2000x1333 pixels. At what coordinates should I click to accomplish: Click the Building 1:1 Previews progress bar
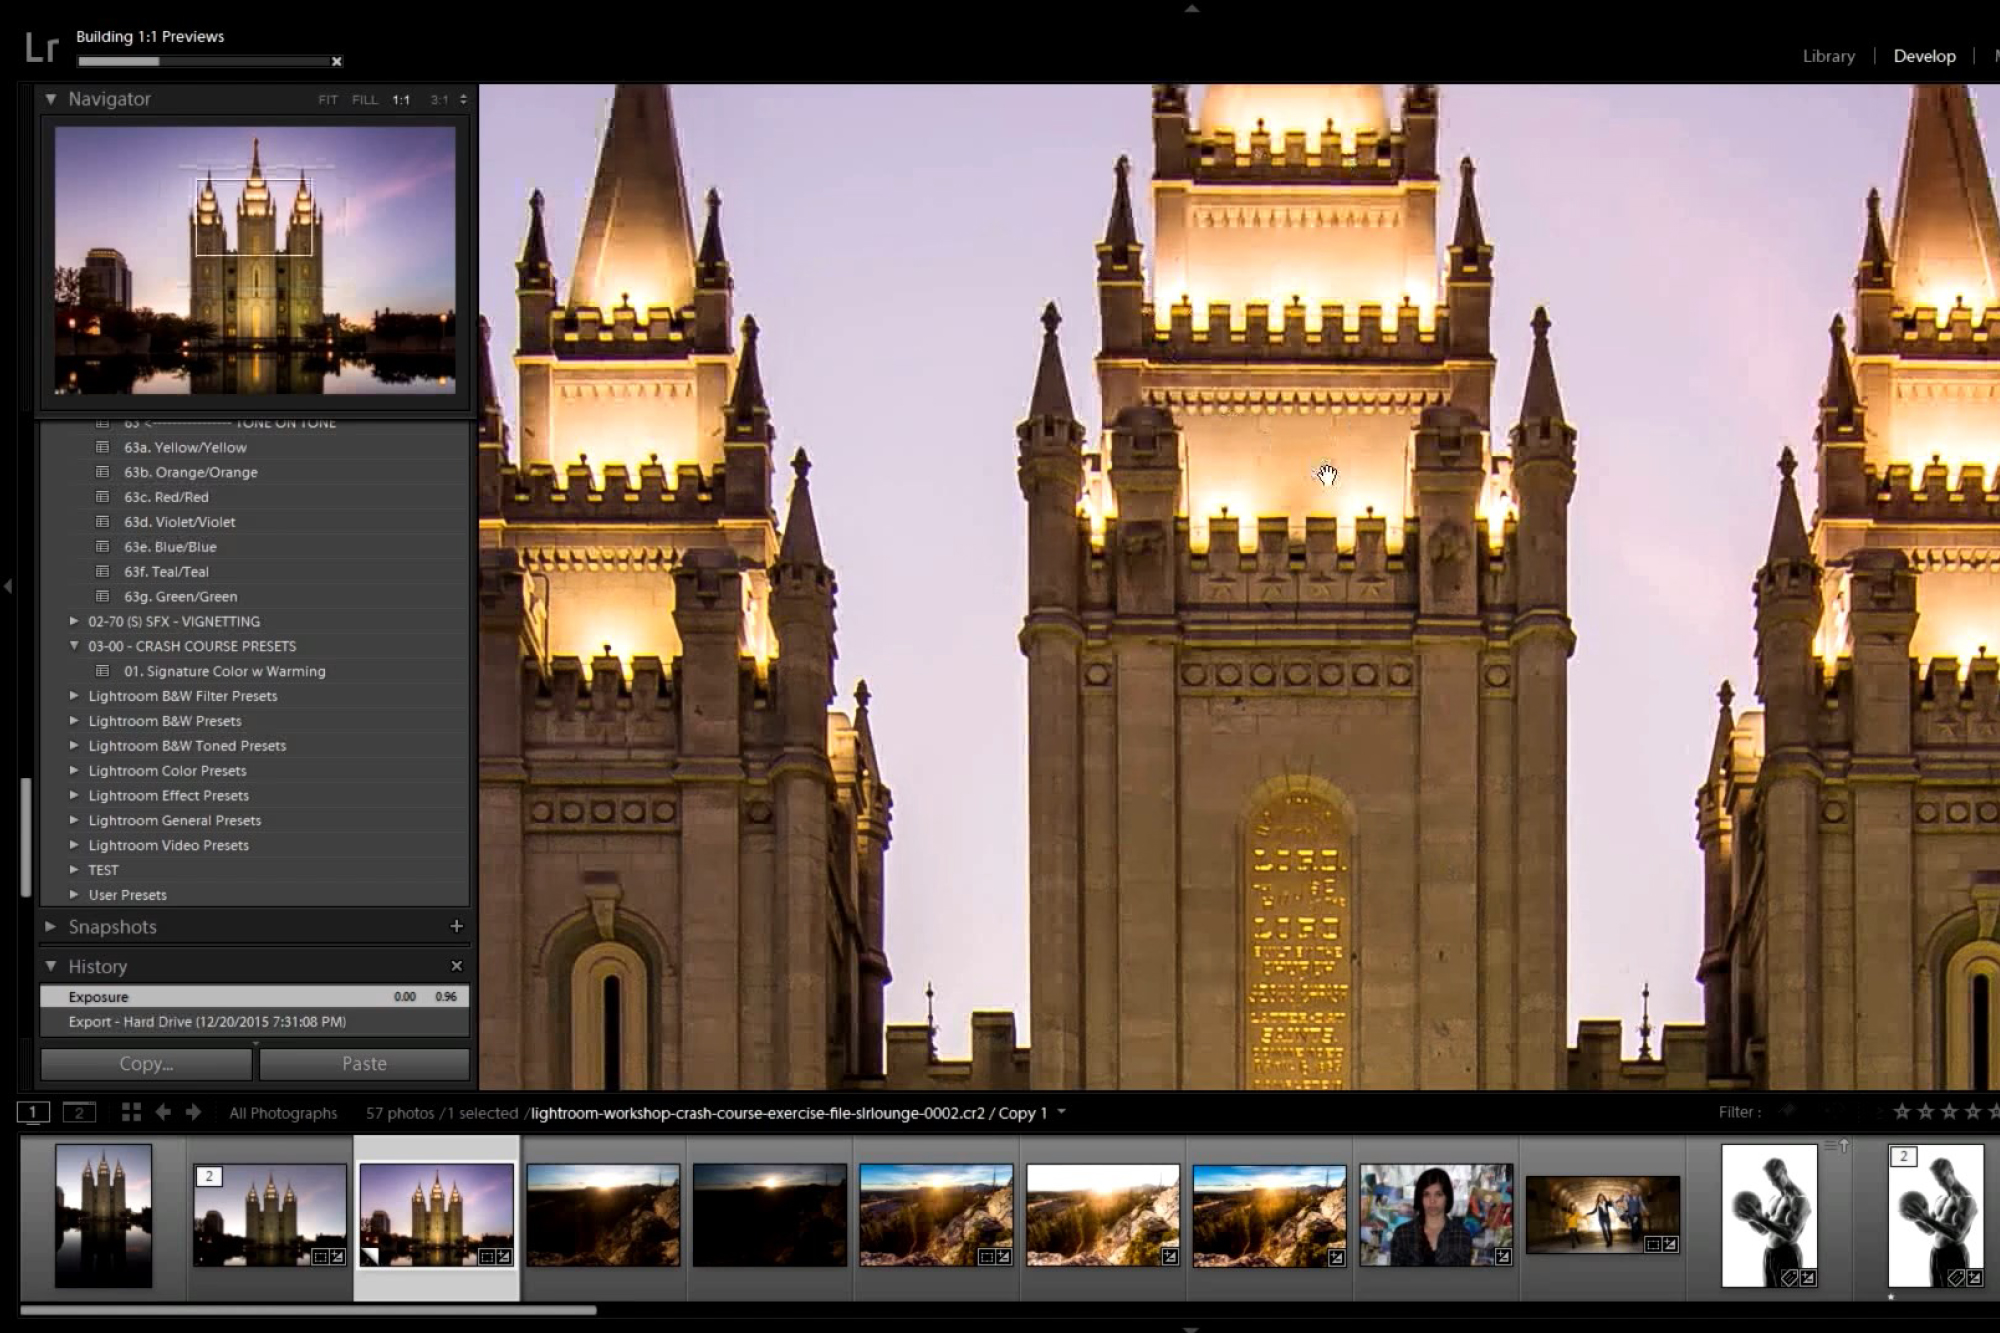[x=204, y=62]
